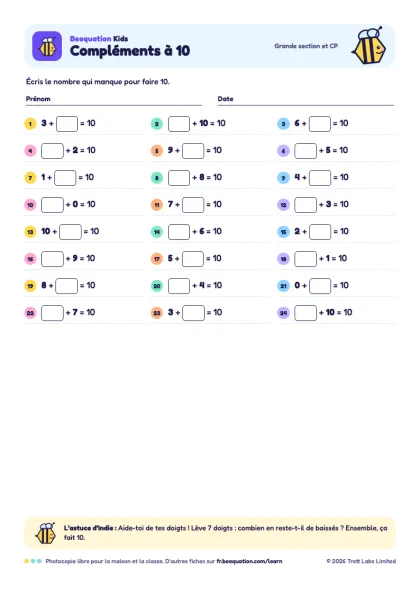Click the answer box before + 2 = 10

pyautogui.click(x=52, y=151)
